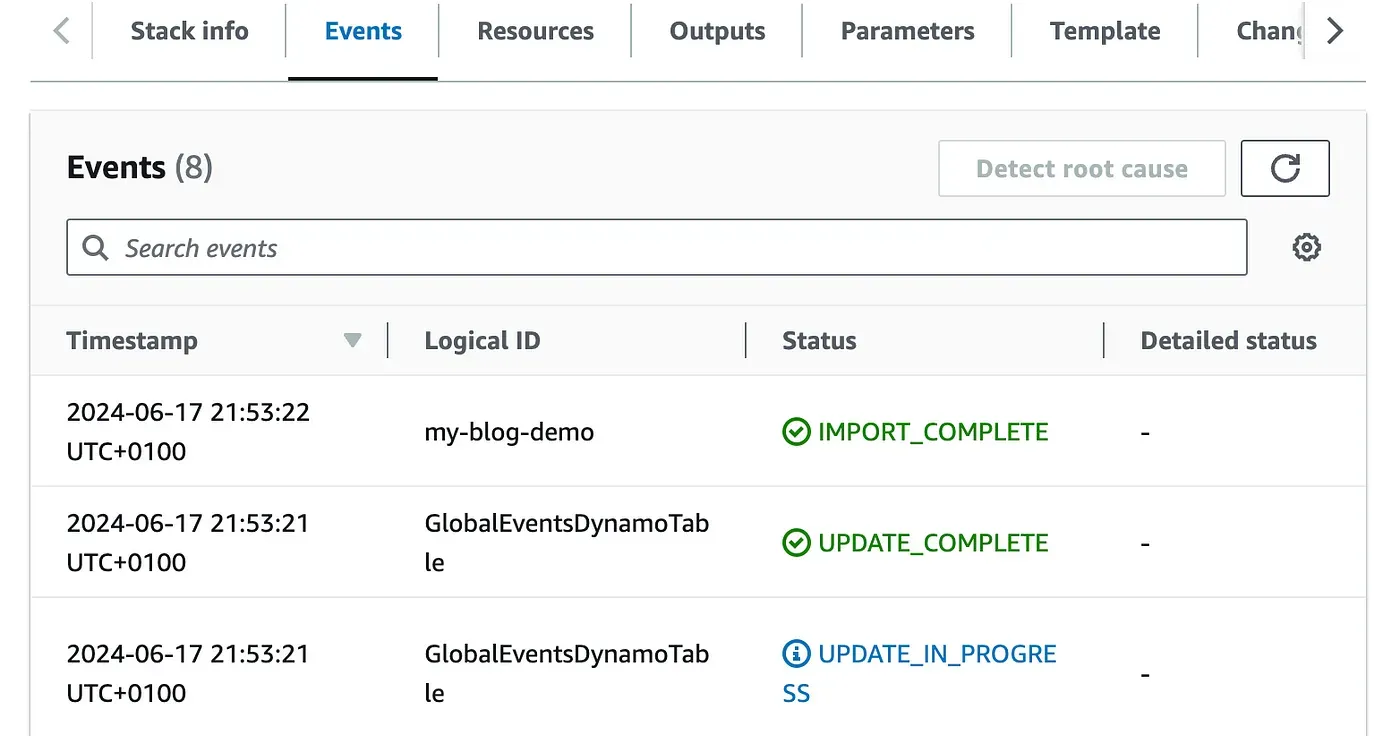Click the UPDATE_COMPLETE status text
The height and width of the screenshot is (736, 1400).
pos(933,543)
